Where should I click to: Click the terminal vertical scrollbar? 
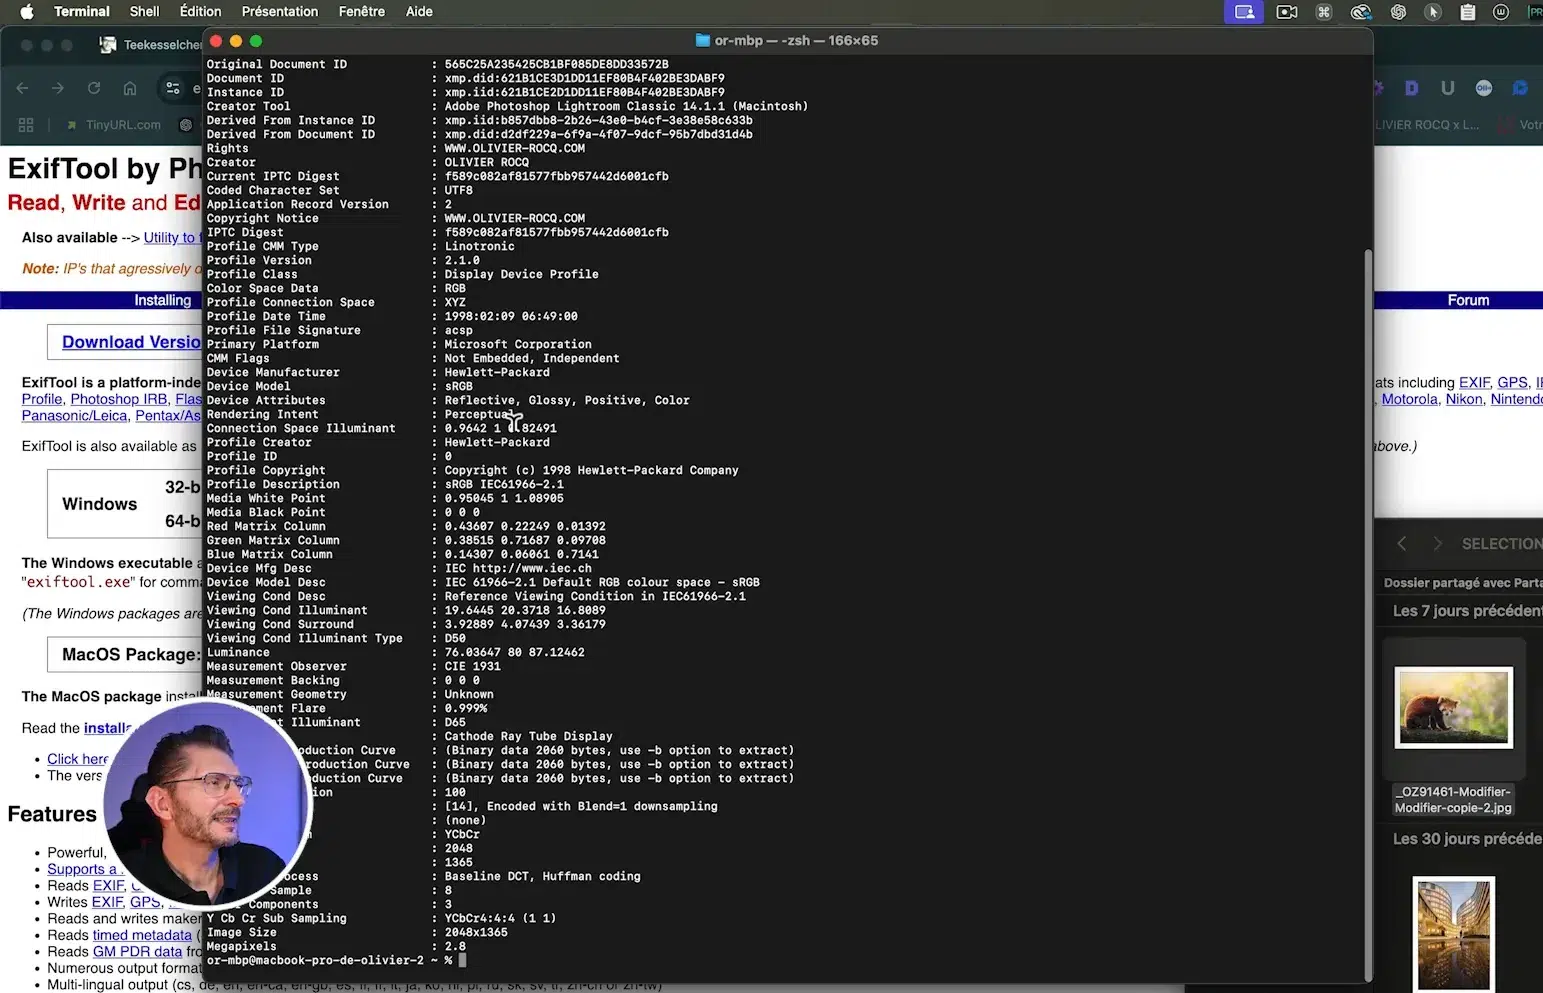coord(1367,600)
